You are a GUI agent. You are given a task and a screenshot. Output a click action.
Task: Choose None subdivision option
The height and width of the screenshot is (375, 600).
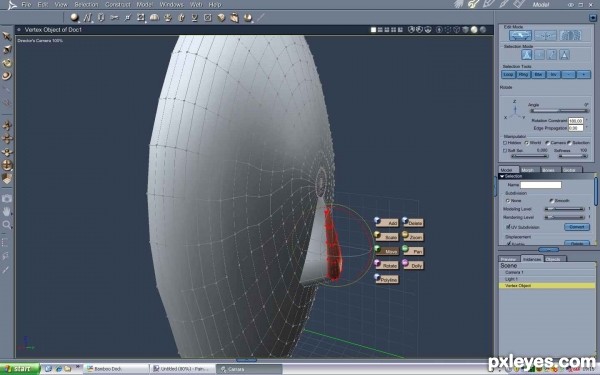point(508,201)
